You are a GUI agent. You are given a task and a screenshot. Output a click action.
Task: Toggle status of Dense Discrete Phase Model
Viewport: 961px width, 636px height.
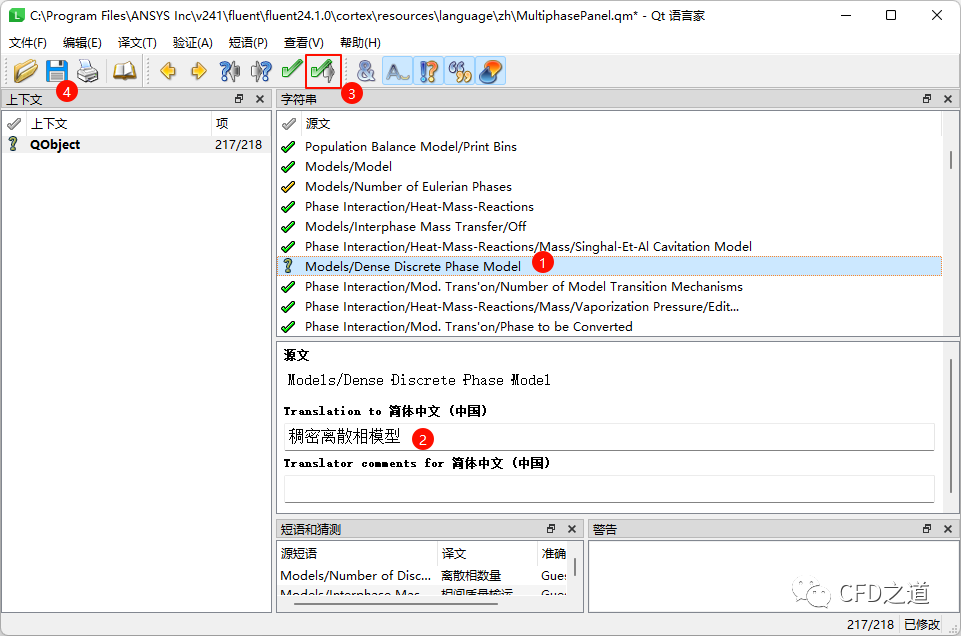(x=288, y=266)
